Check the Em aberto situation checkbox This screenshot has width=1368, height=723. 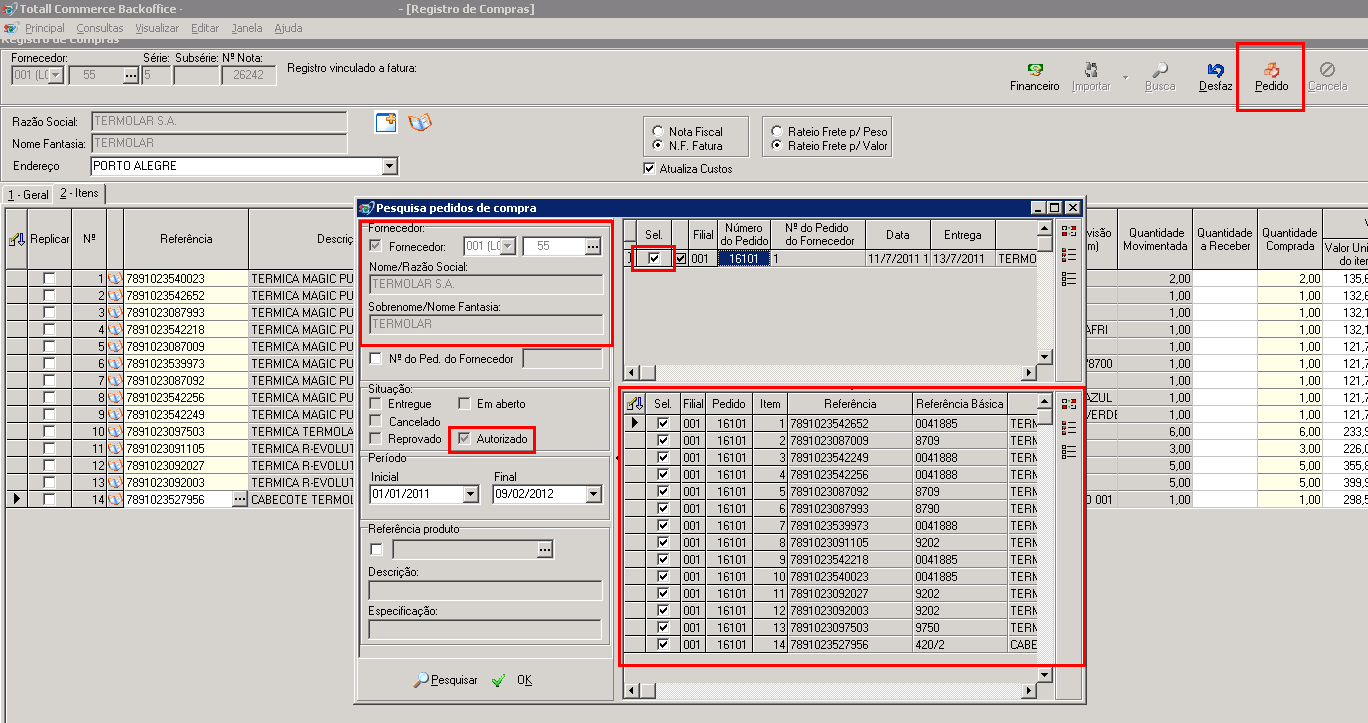click(x=464, y=404)
